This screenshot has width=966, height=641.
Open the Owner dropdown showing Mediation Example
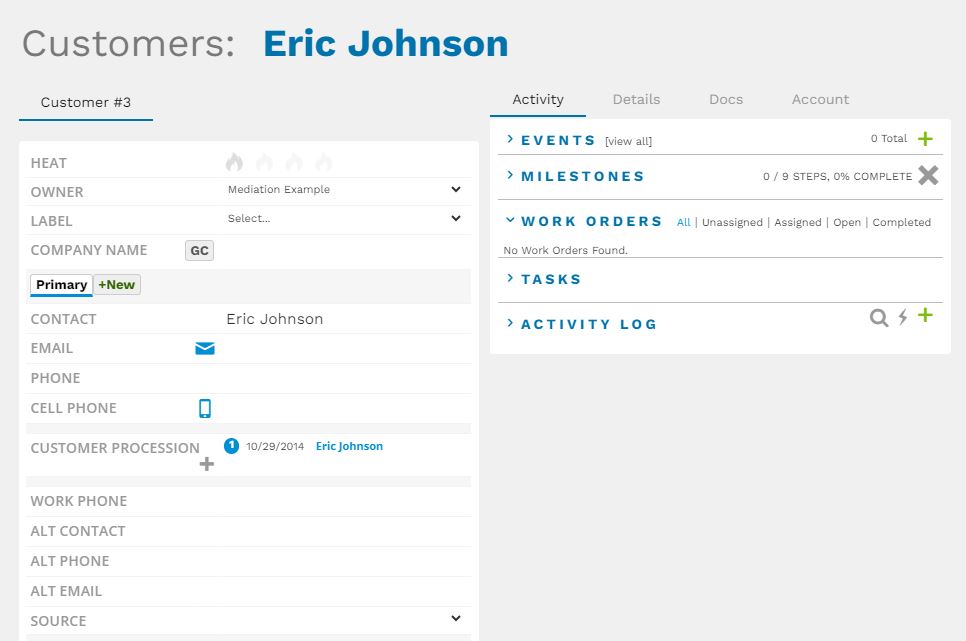(344, 190)
